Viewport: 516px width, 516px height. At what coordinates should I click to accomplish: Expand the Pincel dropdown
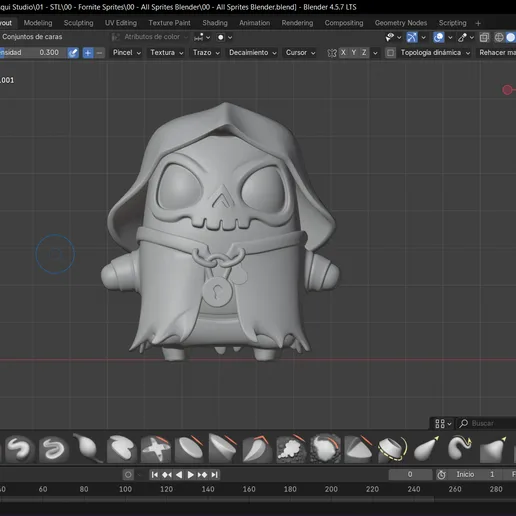126,53
